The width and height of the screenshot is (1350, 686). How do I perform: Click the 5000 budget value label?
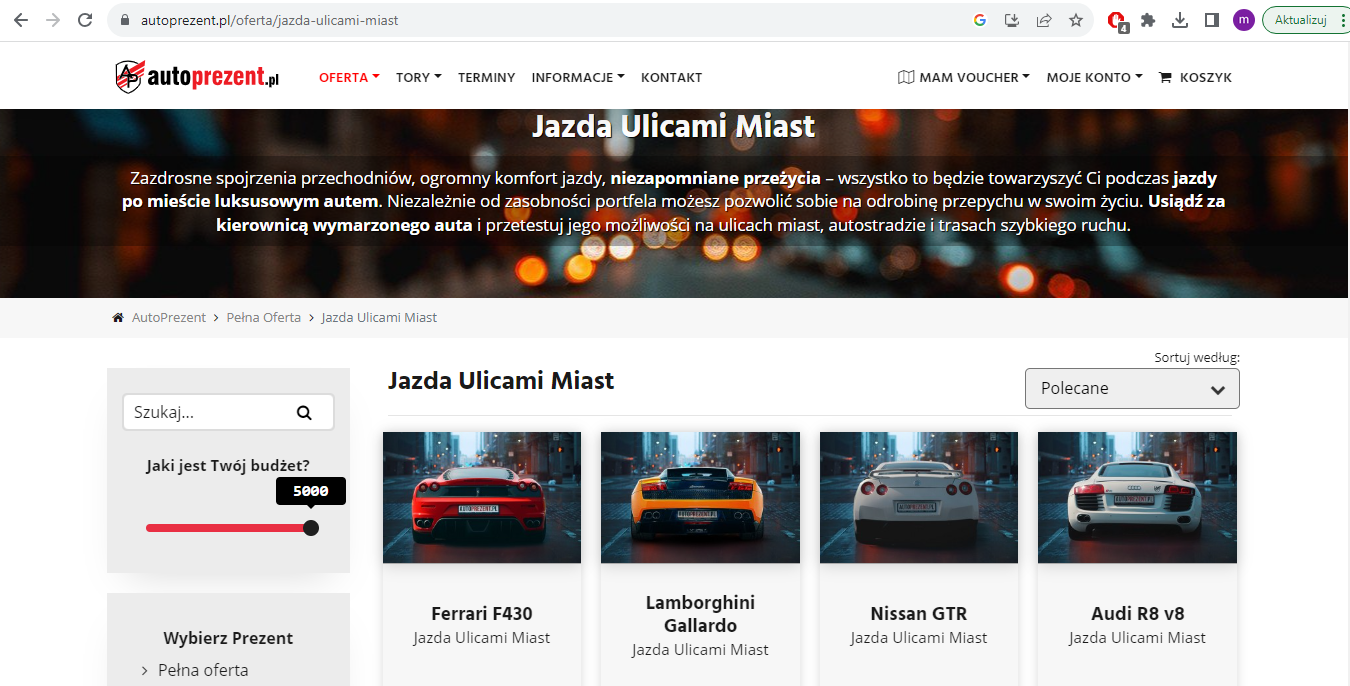[x=311, y=491]
